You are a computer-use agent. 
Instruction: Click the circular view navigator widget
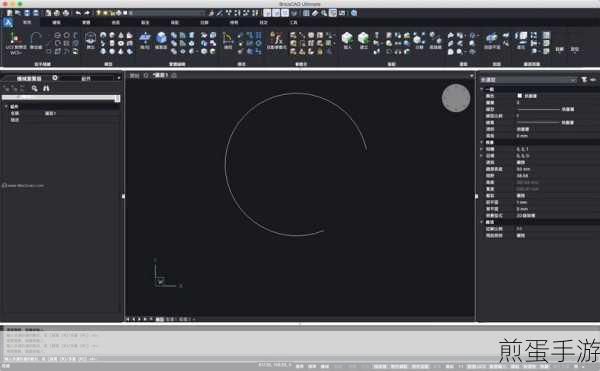click(x=456, y=98)
